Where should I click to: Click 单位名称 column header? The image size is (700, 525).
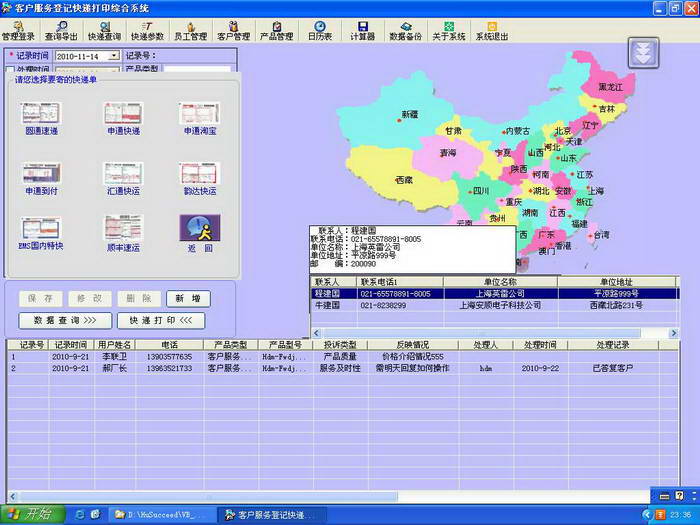(500, 282)
